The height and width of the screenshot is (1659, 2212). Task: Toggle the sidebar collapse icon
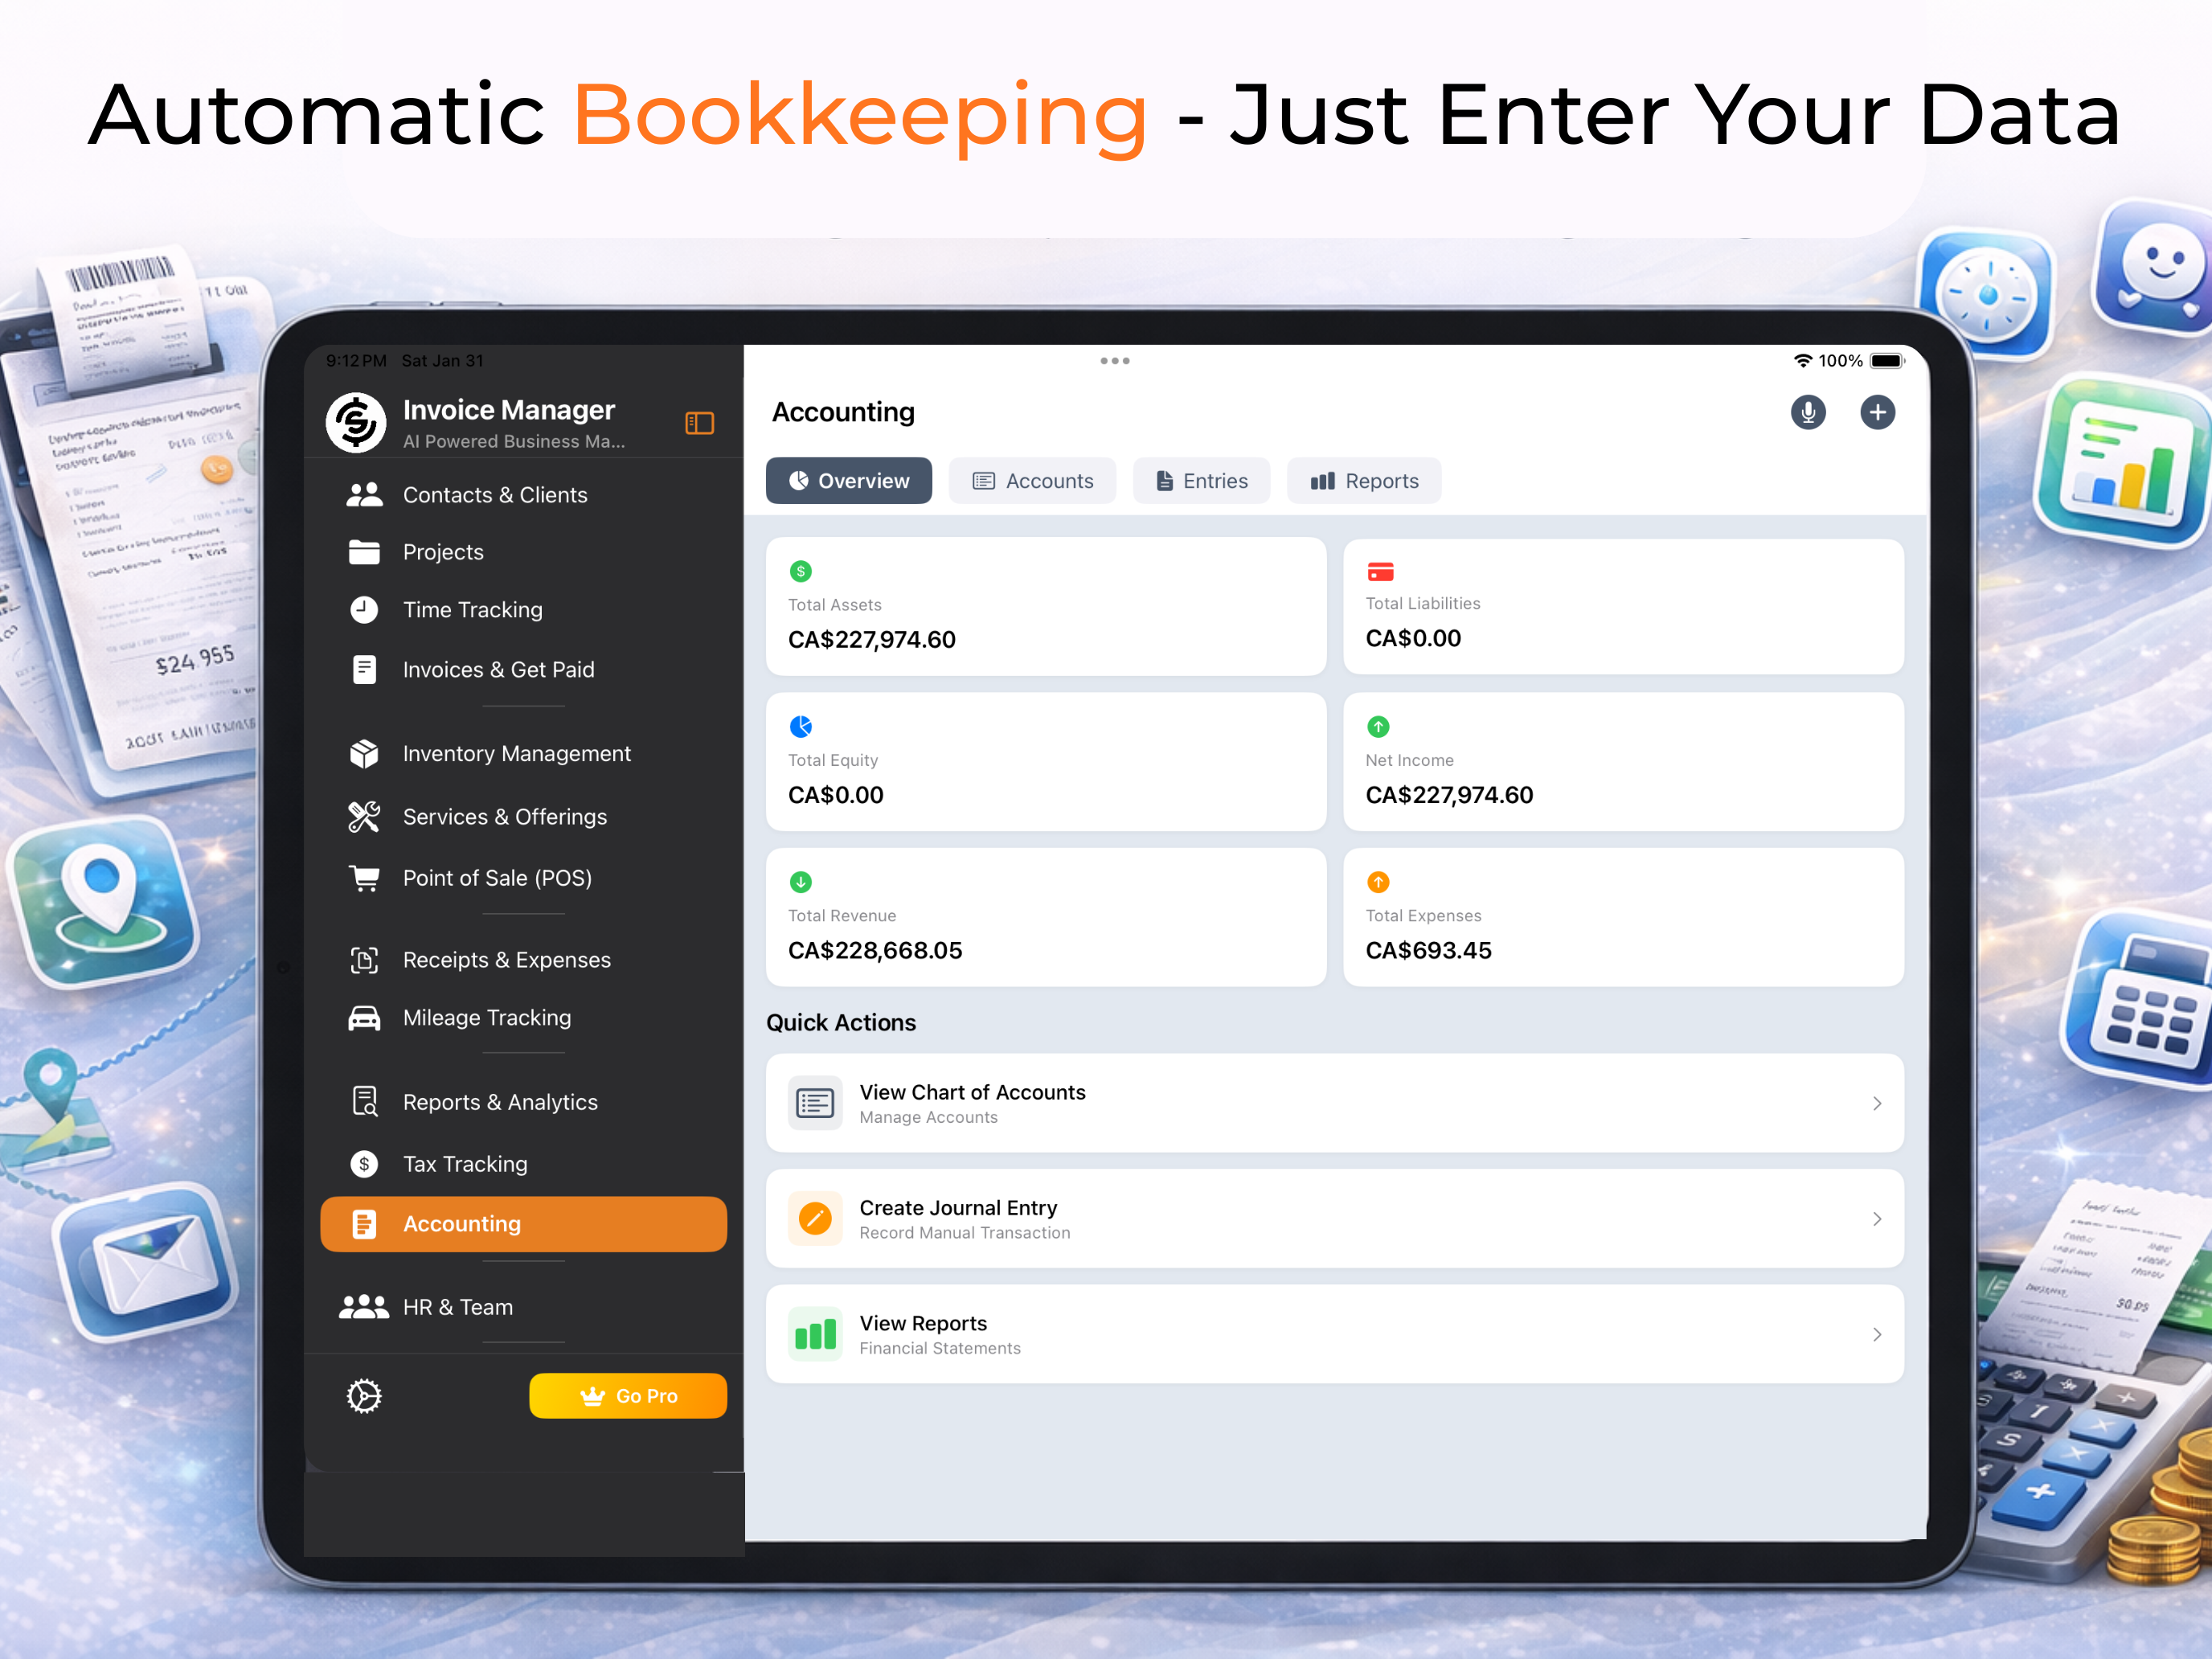click(x=699, y=423)
